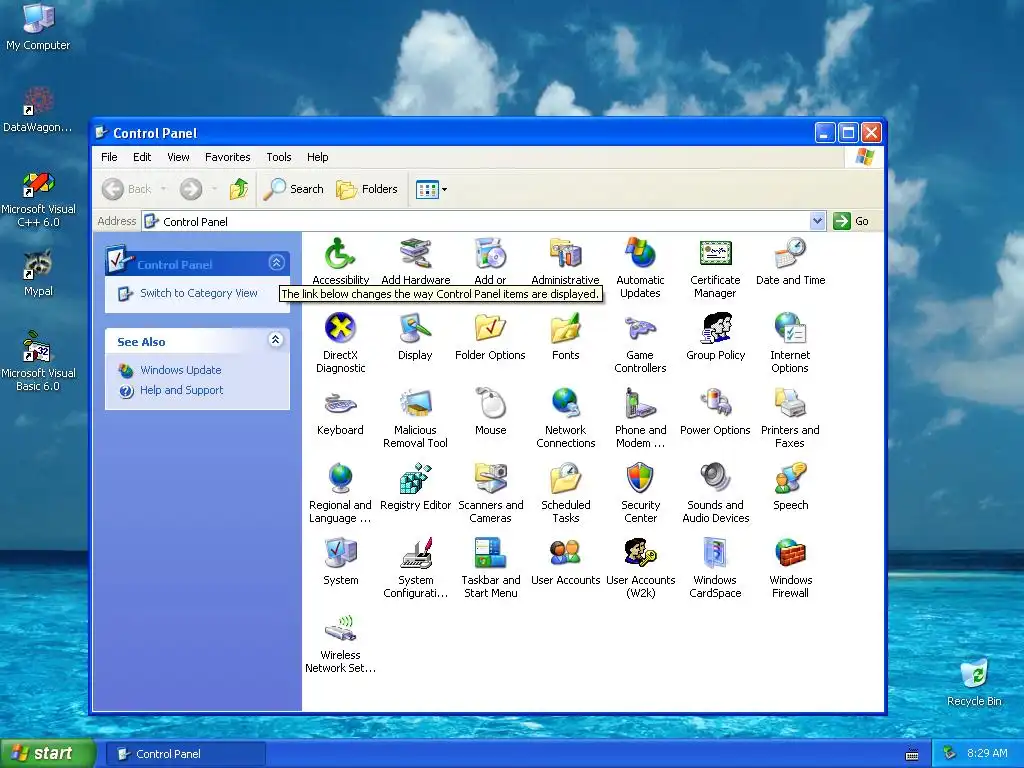
Task: Select the Mypal desktop shortcut
Action: (x=39, y=274)
